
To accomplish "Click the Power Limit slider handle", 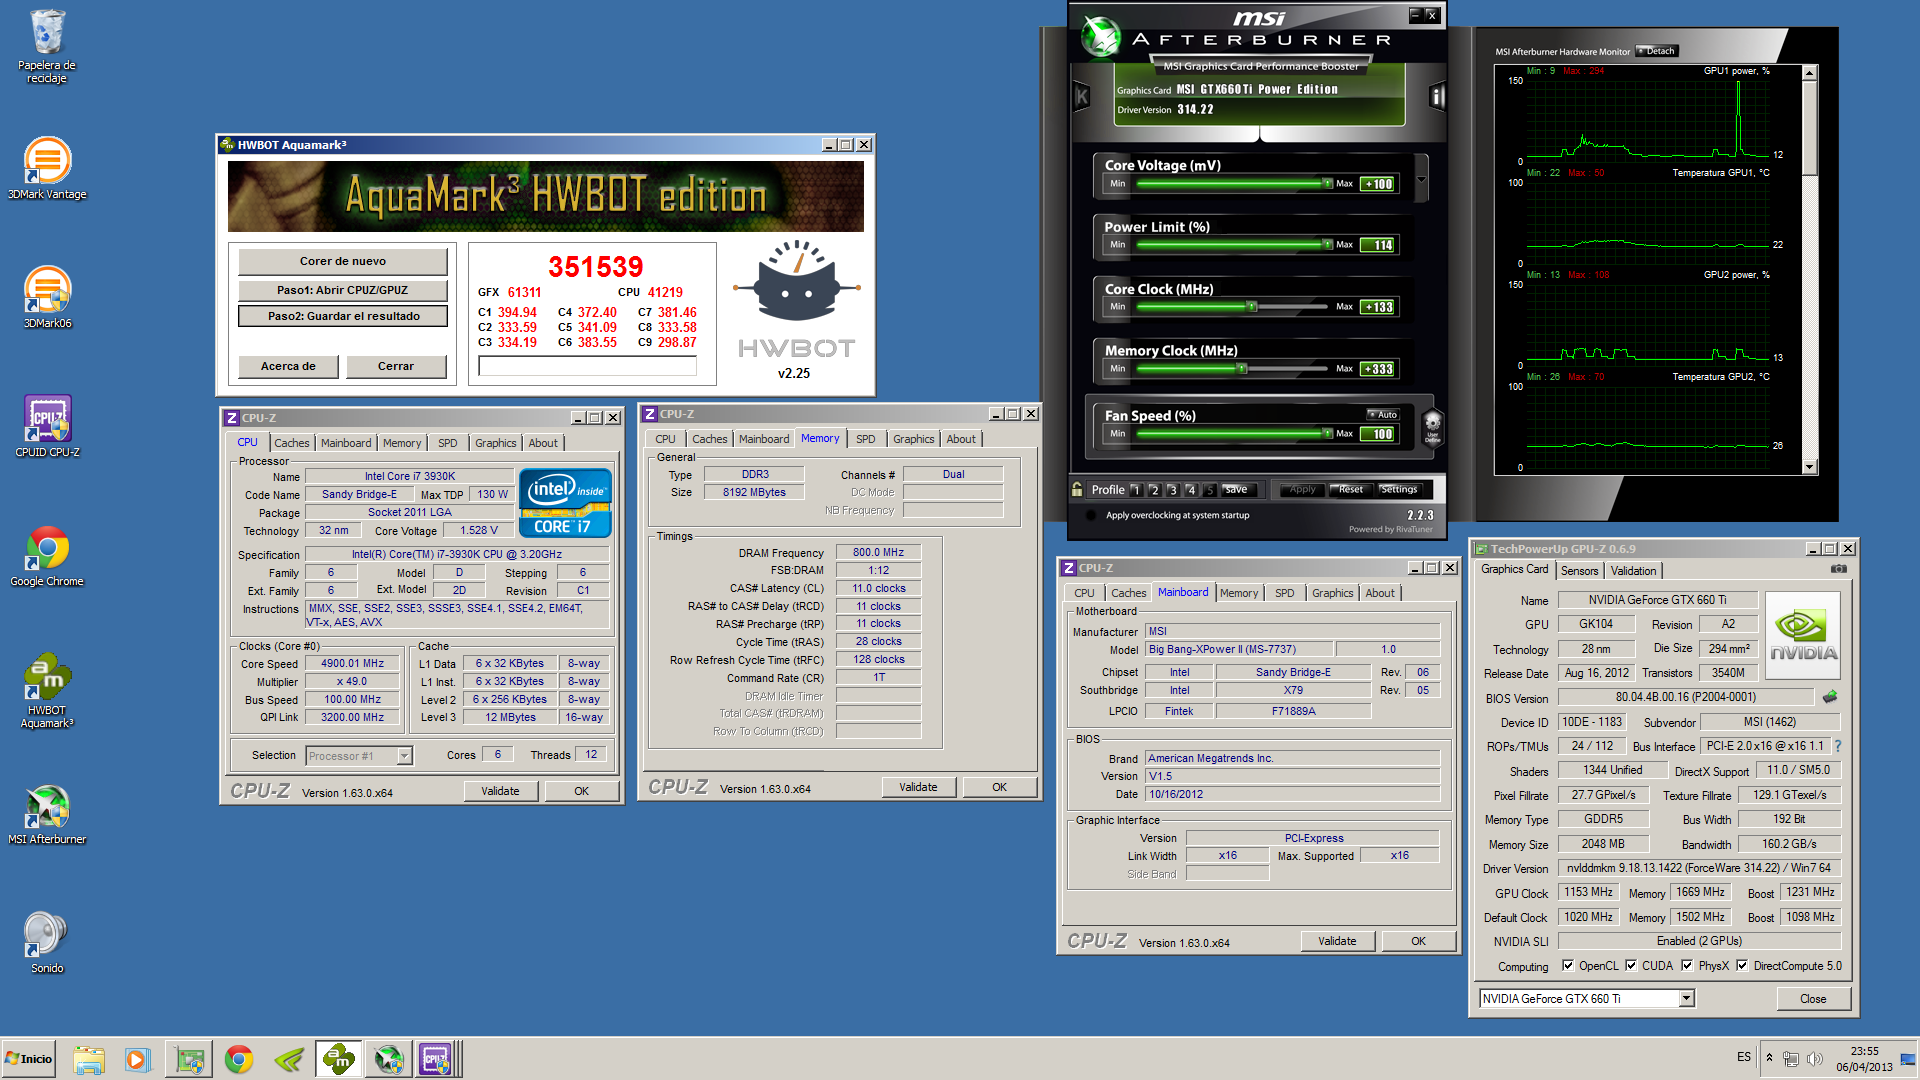I will click(x=1327, y=245).
